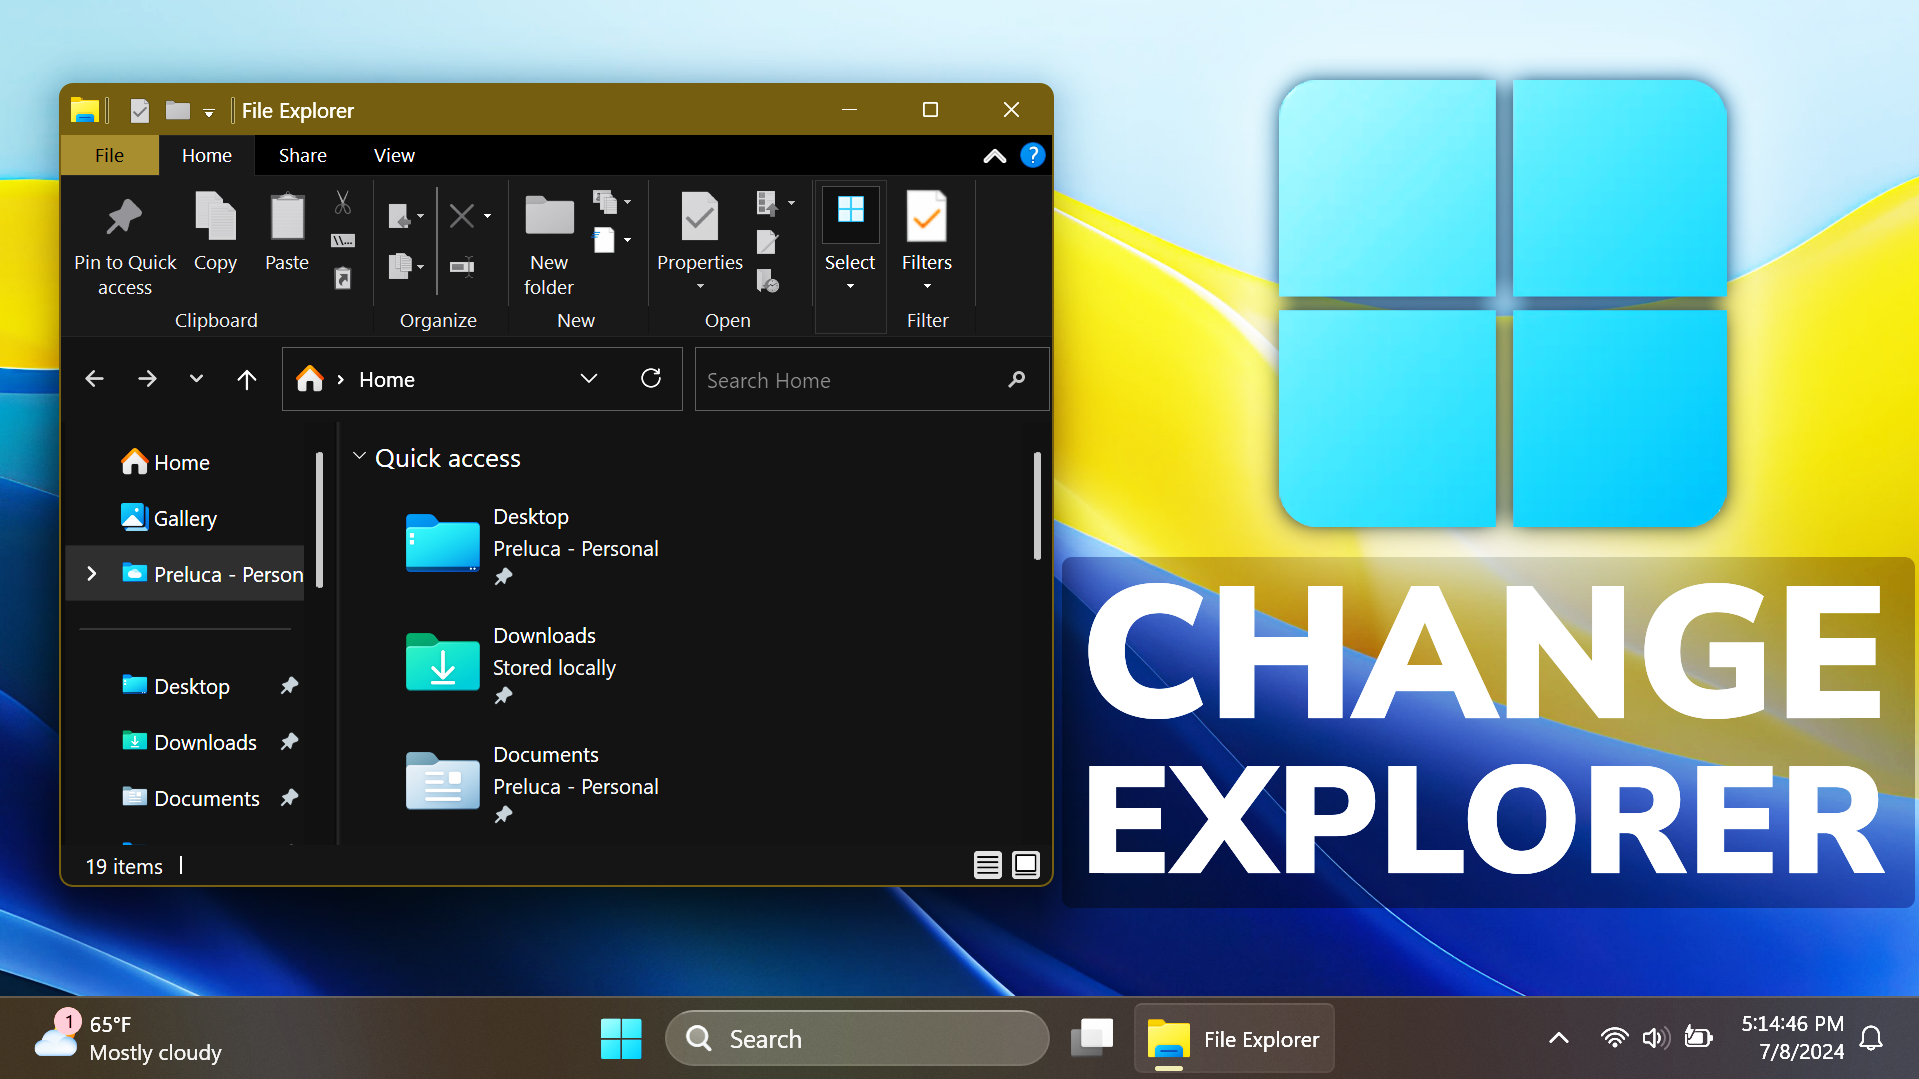Click the search magnifier in Search Home box
This screenshot has height=1079, width=1919.
pos(1017,379)
